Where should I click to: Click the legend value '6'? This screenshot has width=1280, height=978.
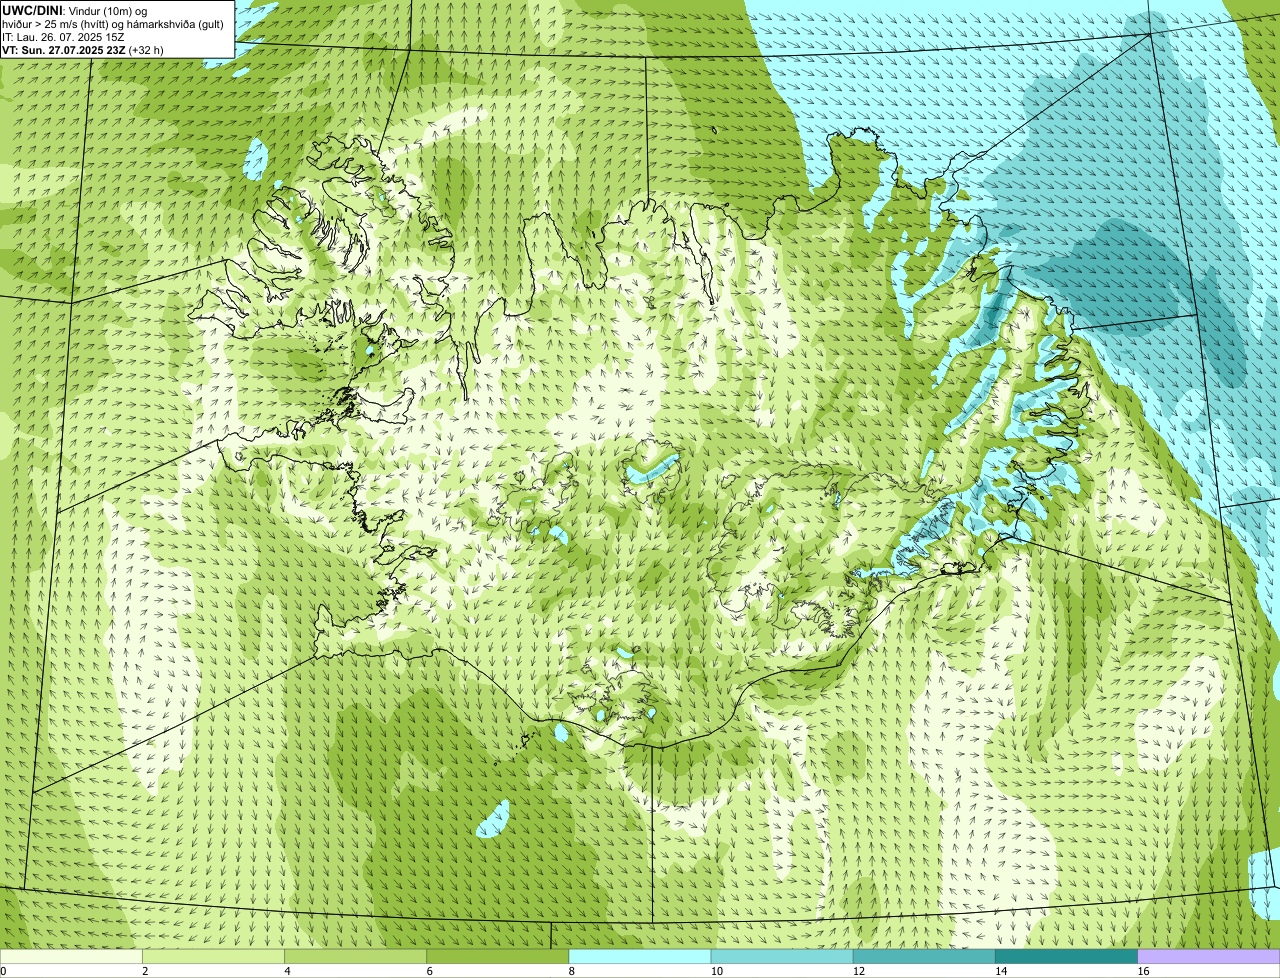pos(429,971)
